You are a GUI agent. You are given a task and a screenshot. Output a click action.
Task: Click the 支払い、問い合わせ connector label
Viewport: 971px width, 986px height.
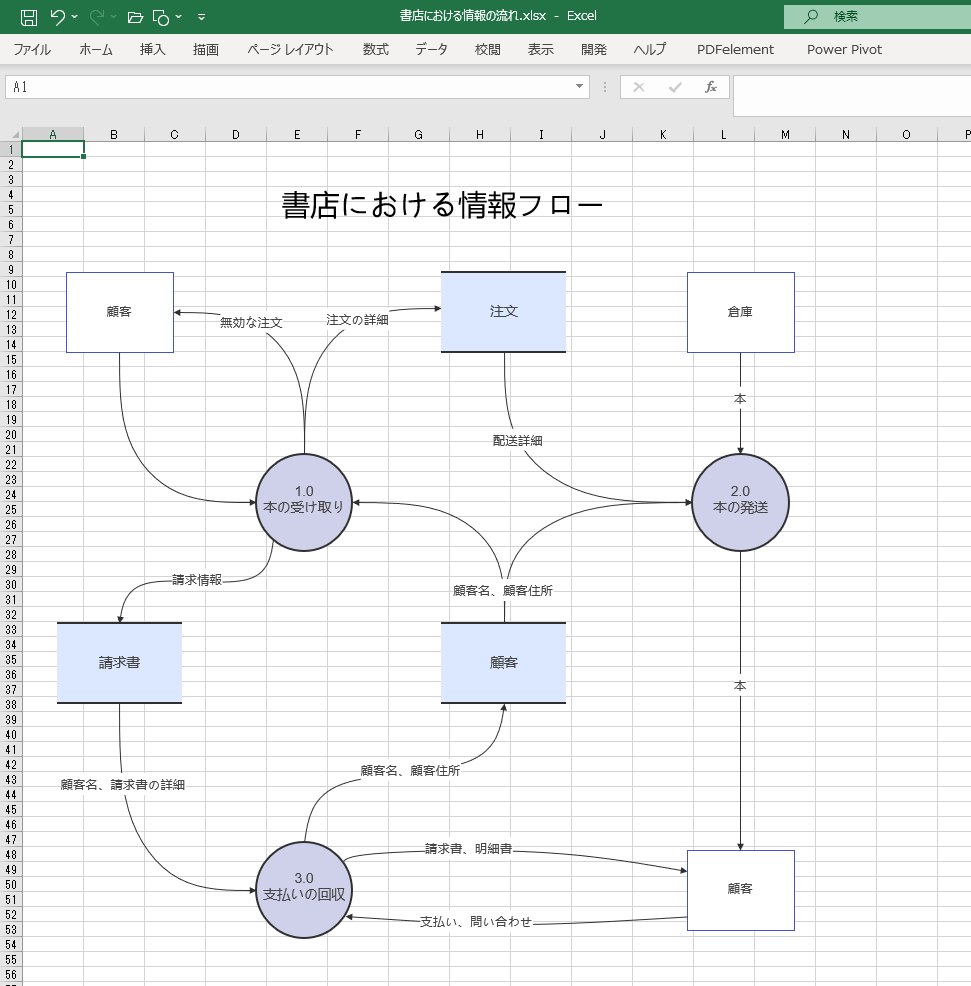476,922
